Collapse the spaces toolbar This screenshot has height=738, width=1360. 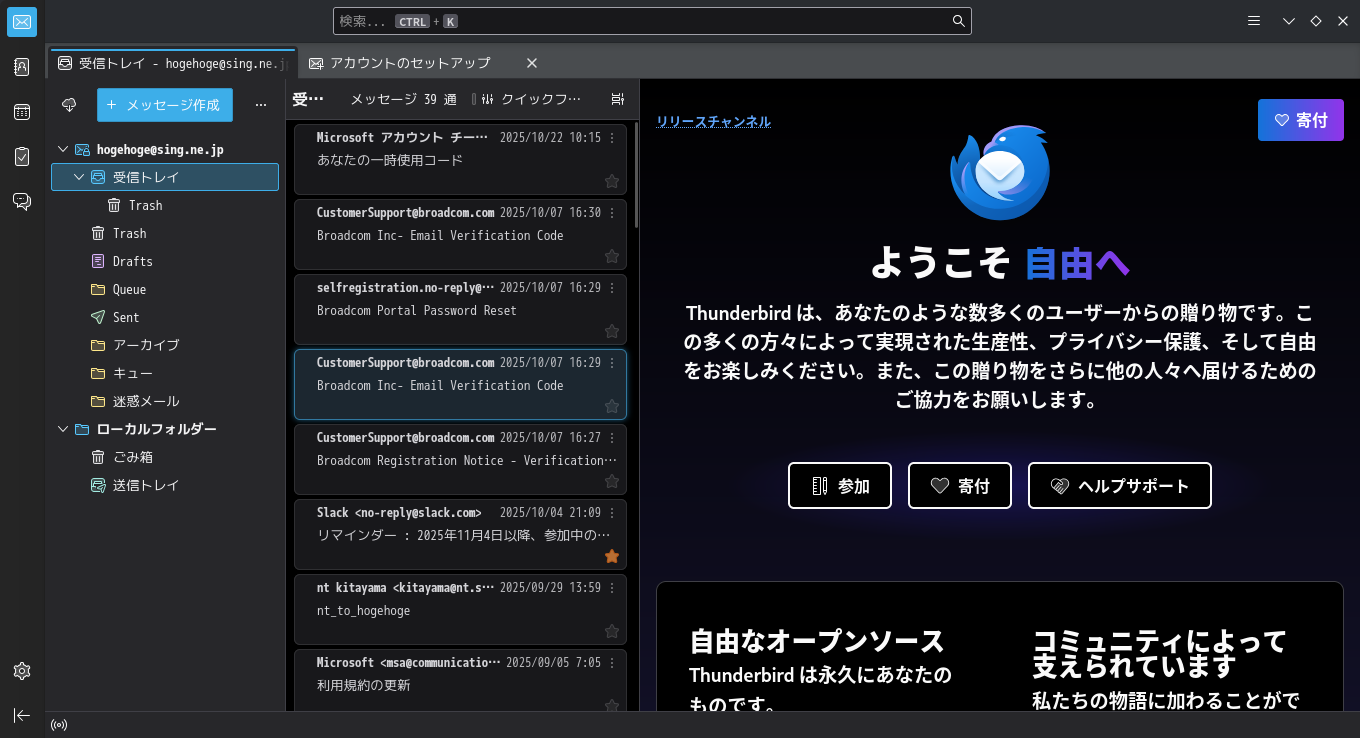click(22, 715)
